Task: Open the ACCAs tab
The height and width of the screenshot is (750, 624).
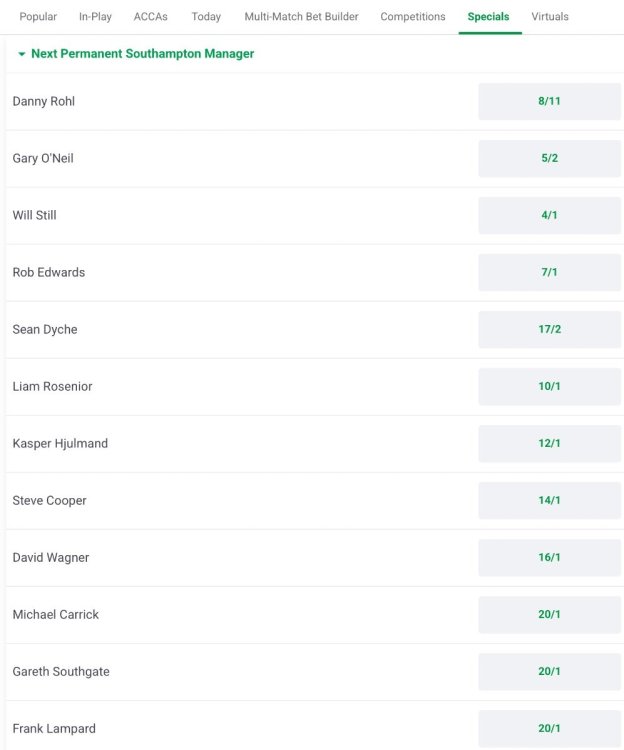Action: [151, 17]
